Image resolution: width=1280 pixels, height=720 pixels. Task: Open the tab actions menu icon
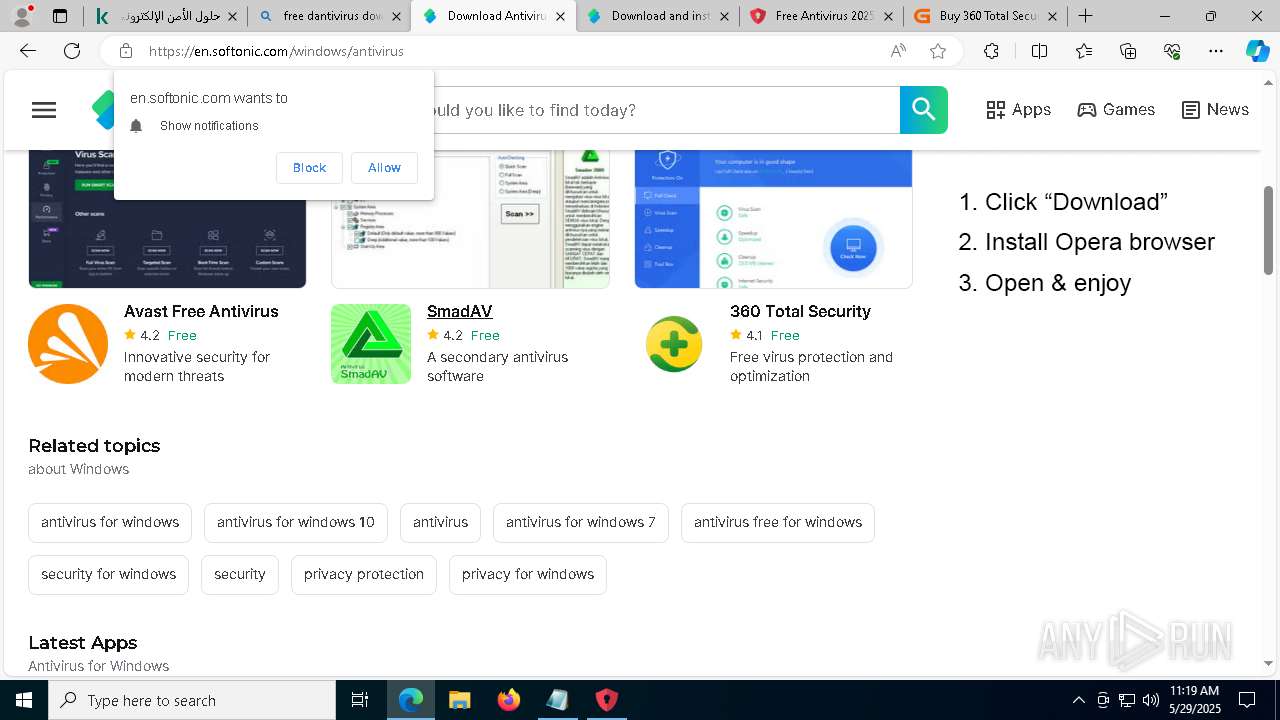(x=60, y=16)
